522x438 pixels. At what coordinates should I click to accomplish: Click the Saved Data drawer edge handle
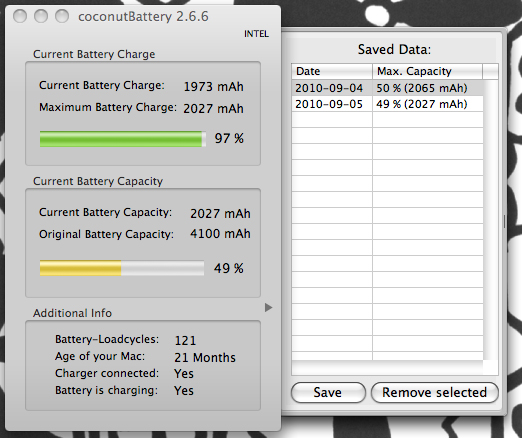click(x=504, y=222)
